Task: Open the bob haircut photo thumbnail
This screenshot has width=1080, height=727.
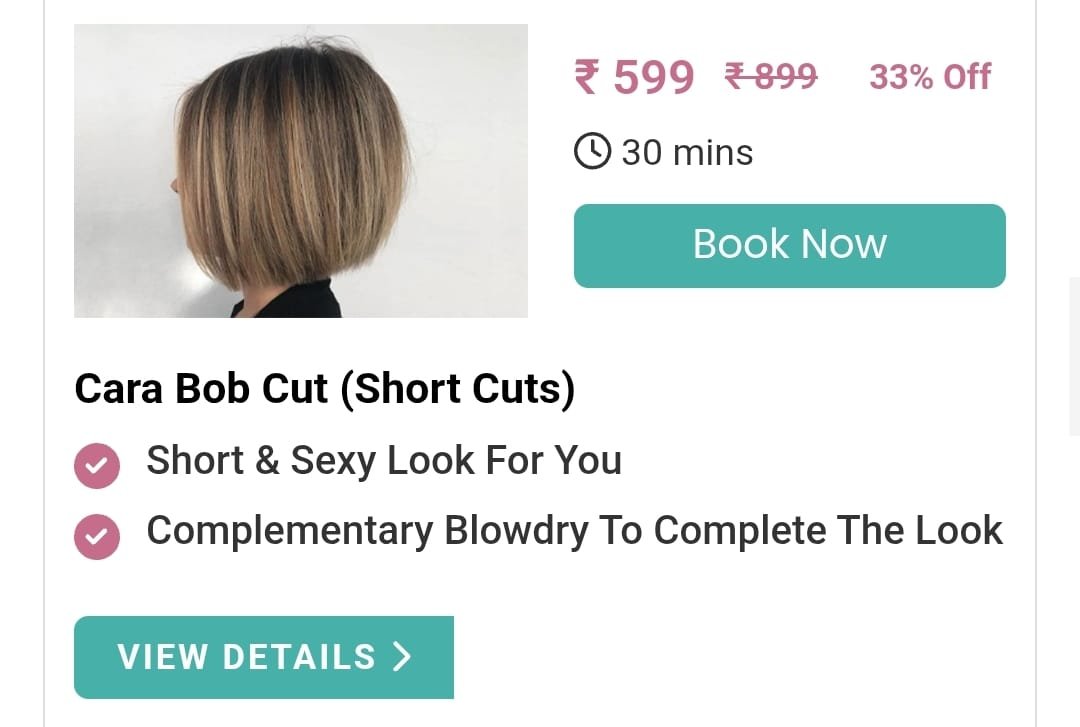Action: click(x=301, y=171)
